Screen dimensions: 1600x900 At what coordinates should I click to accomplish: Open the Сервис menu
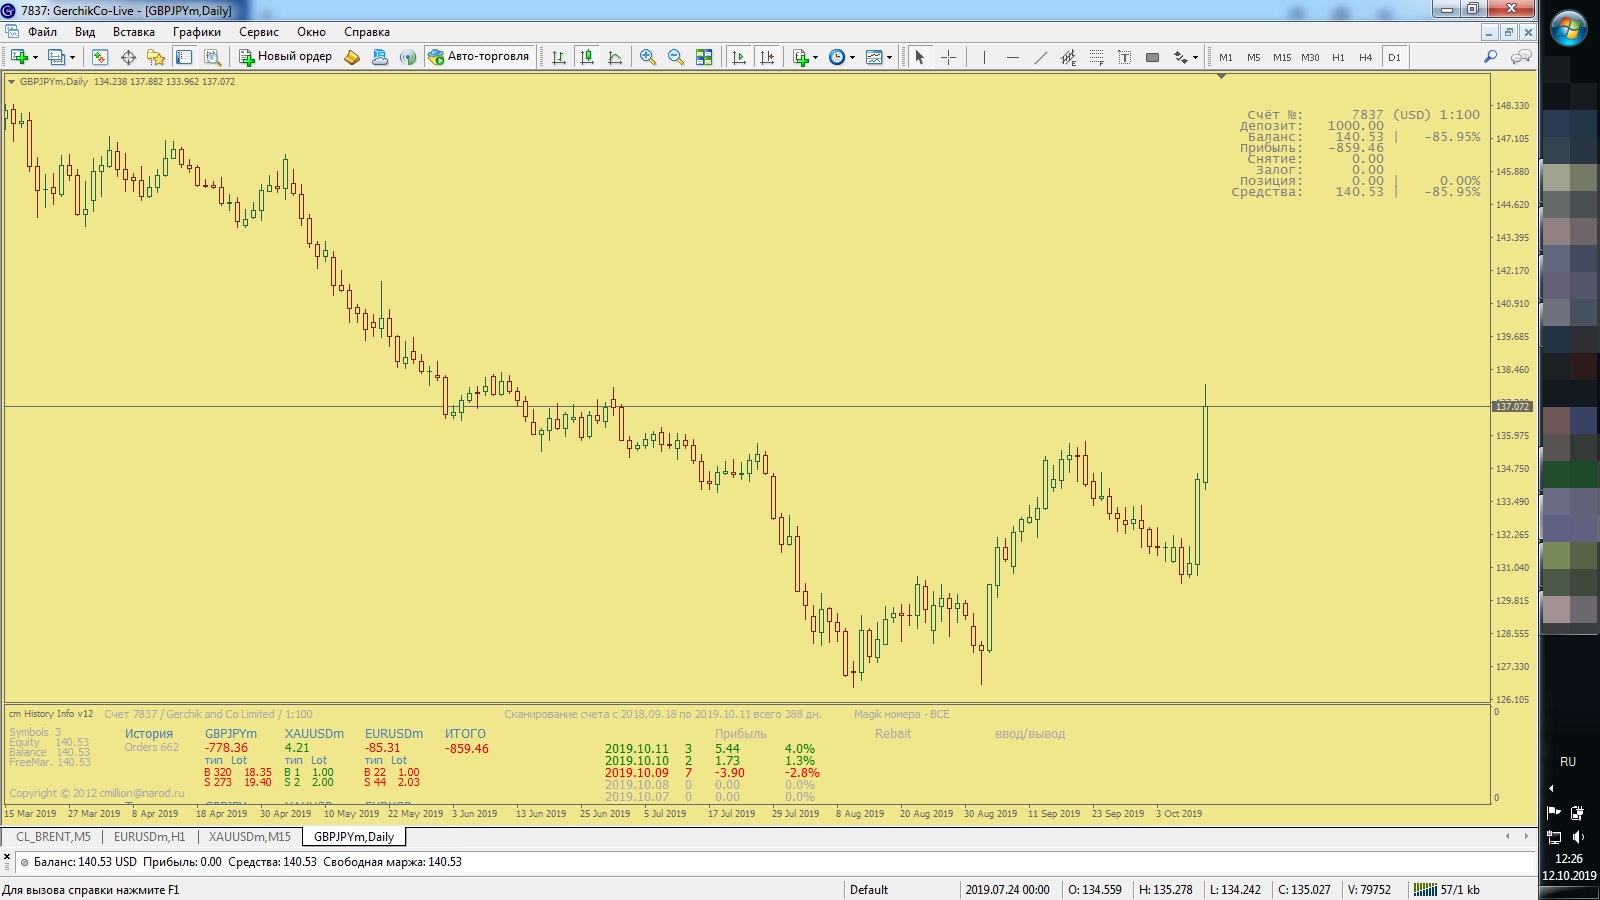[x=259, y=32]
